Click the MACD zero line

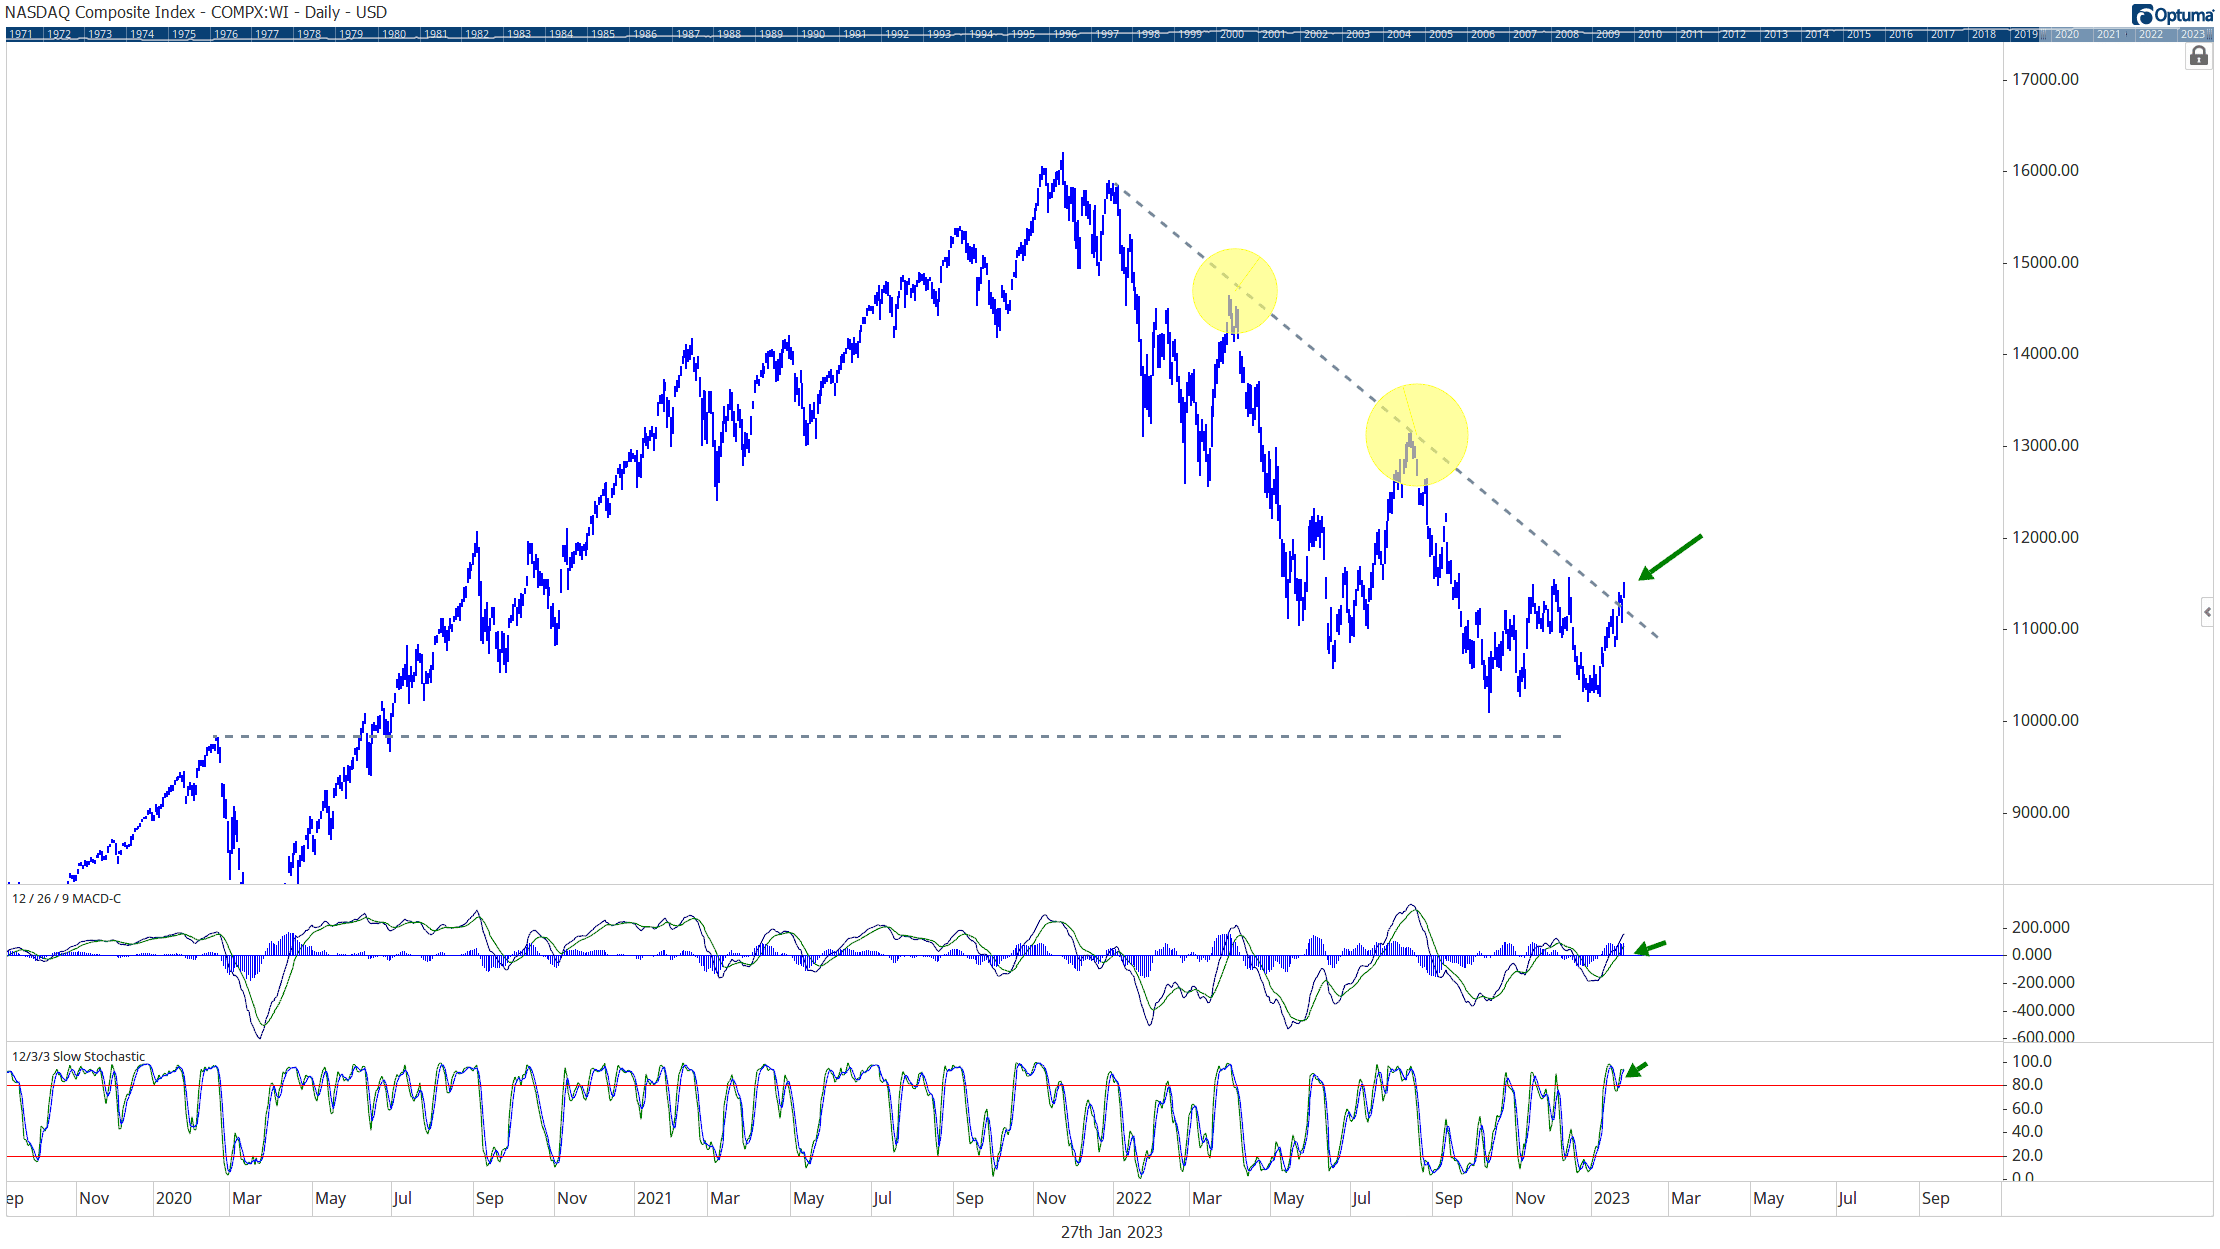point(1005,955)
